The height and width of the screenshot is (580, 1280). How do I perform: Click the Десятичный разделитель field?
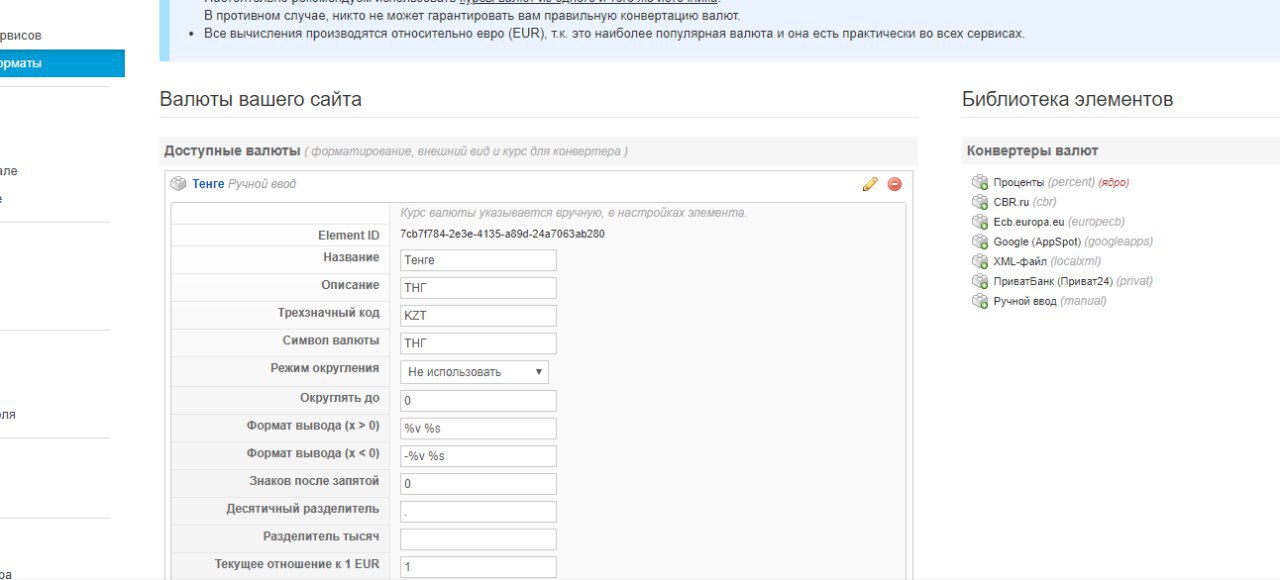coord(478,512)
